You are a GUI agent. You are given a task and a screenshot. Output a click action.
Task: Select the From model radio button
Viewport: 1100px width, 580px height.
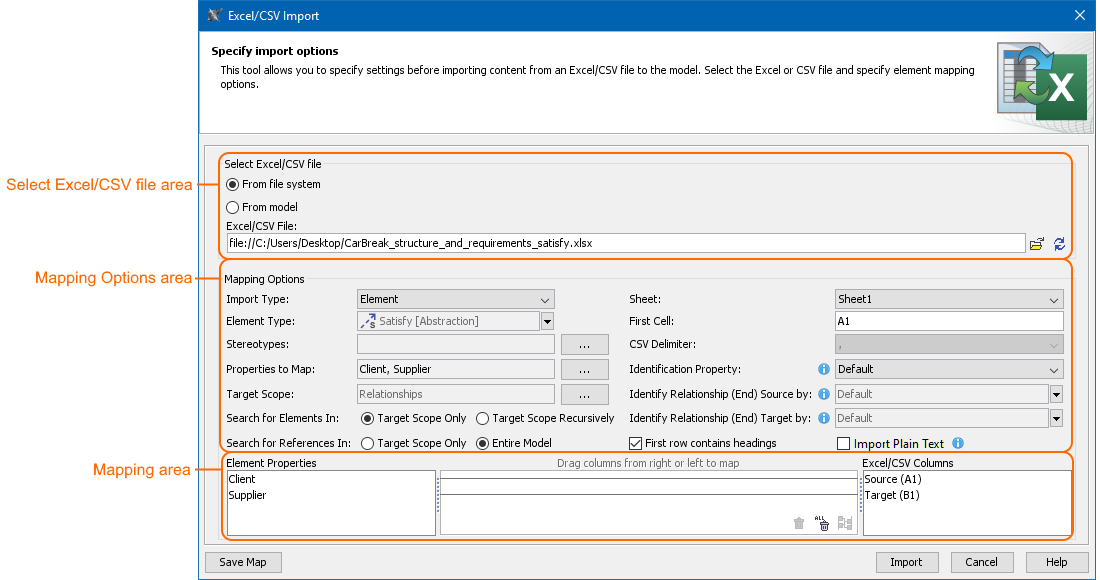pos(233,207)
